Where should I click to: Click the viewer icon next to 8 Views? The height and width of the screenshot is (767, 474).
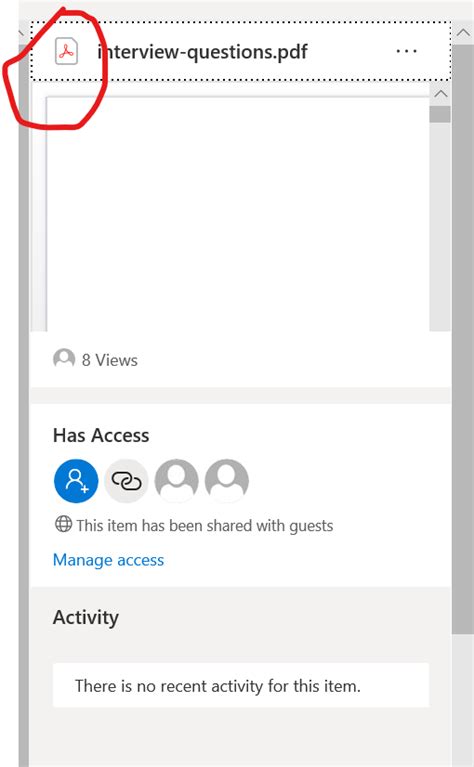click(64, 358)
